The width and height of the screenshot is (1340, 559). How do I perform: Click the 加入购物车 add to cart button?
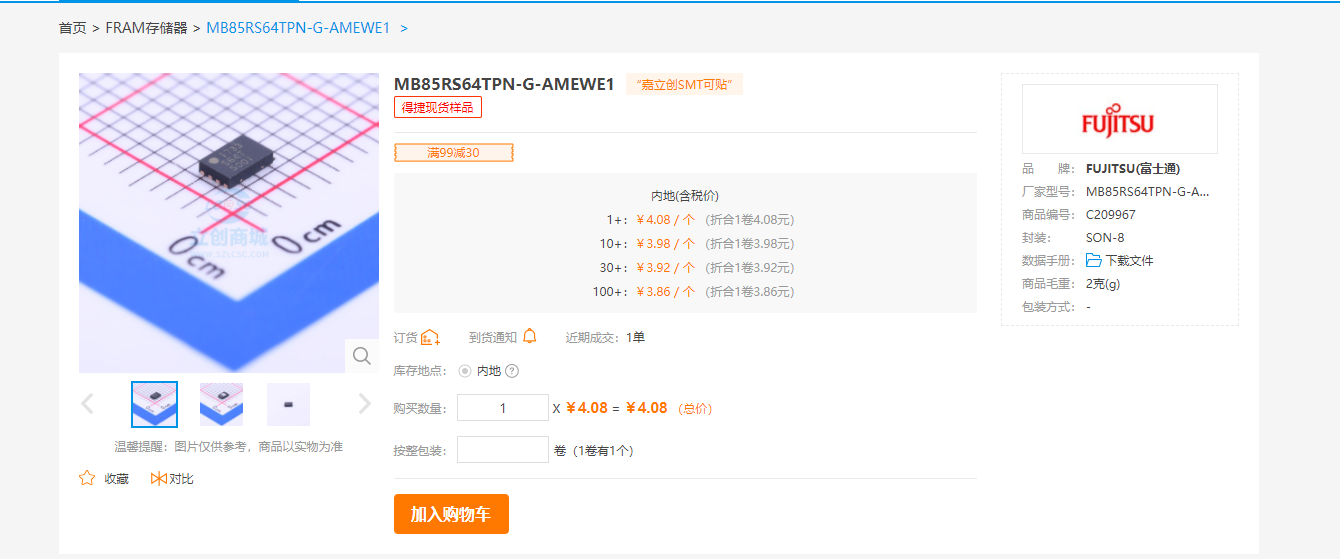click(x=451, y=514)
